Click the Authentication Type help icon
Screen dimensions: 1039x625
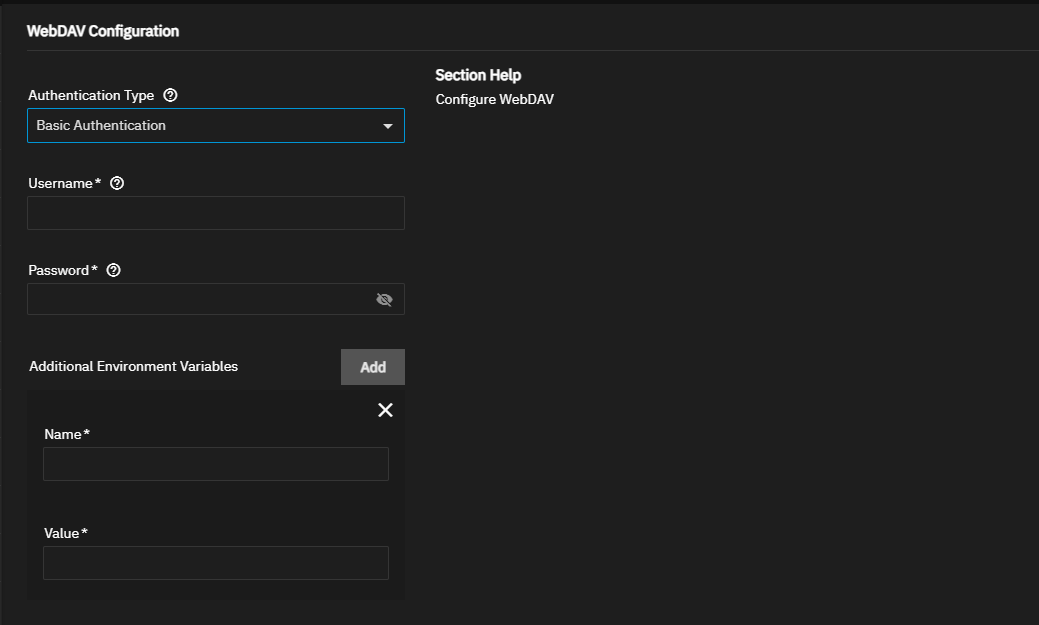(170, 96)
